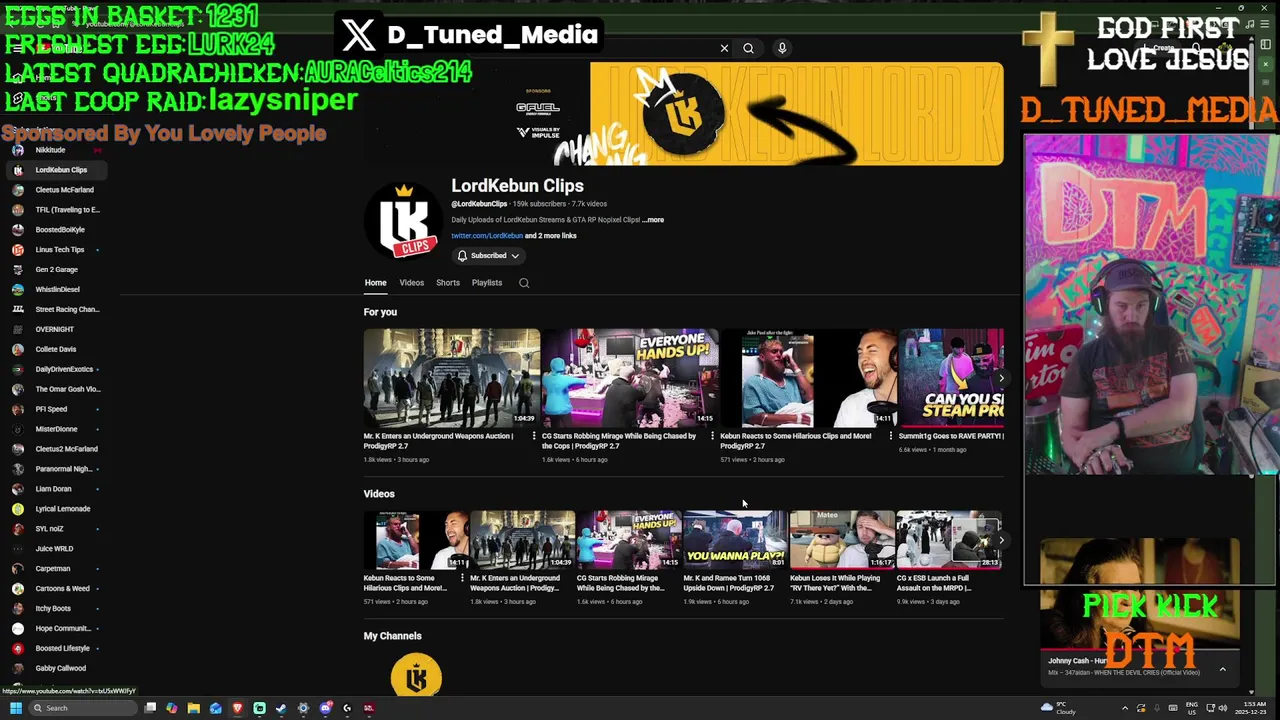Open Subscribed notification dropdown
The image size is (1280, 720).
[x=488, y=256]
